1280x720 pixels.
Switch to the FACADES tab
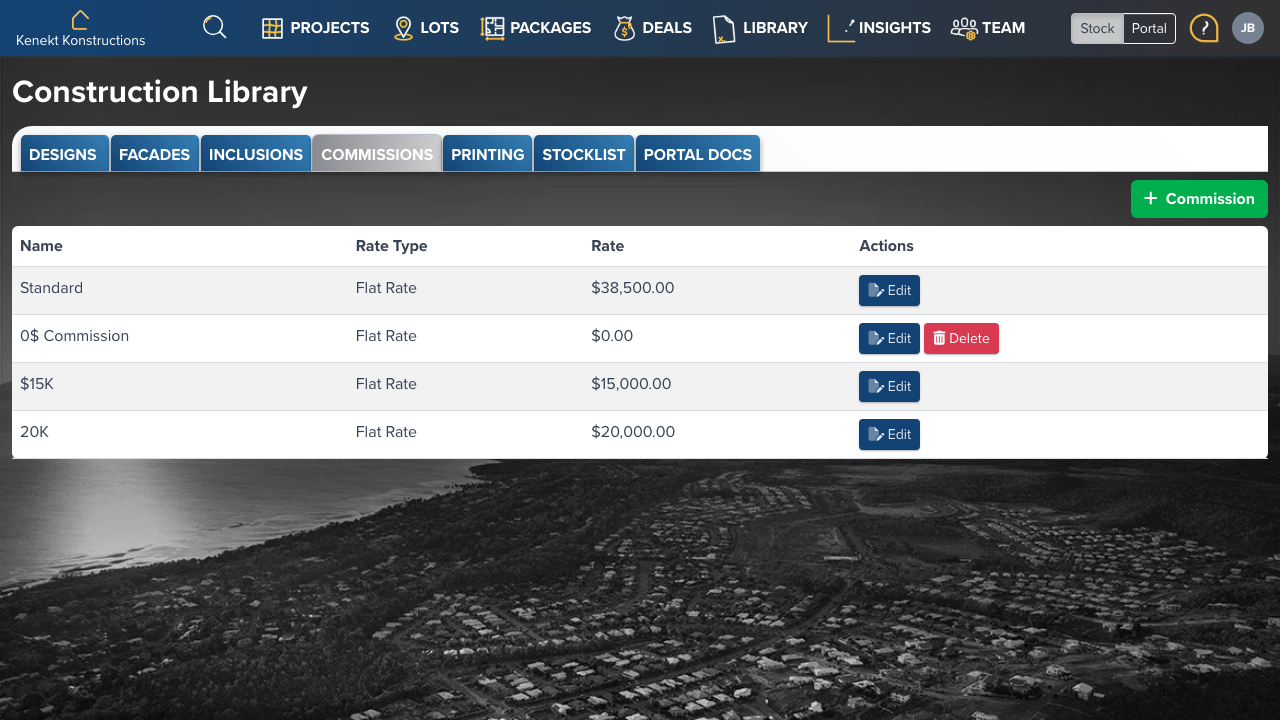(154, 154)
